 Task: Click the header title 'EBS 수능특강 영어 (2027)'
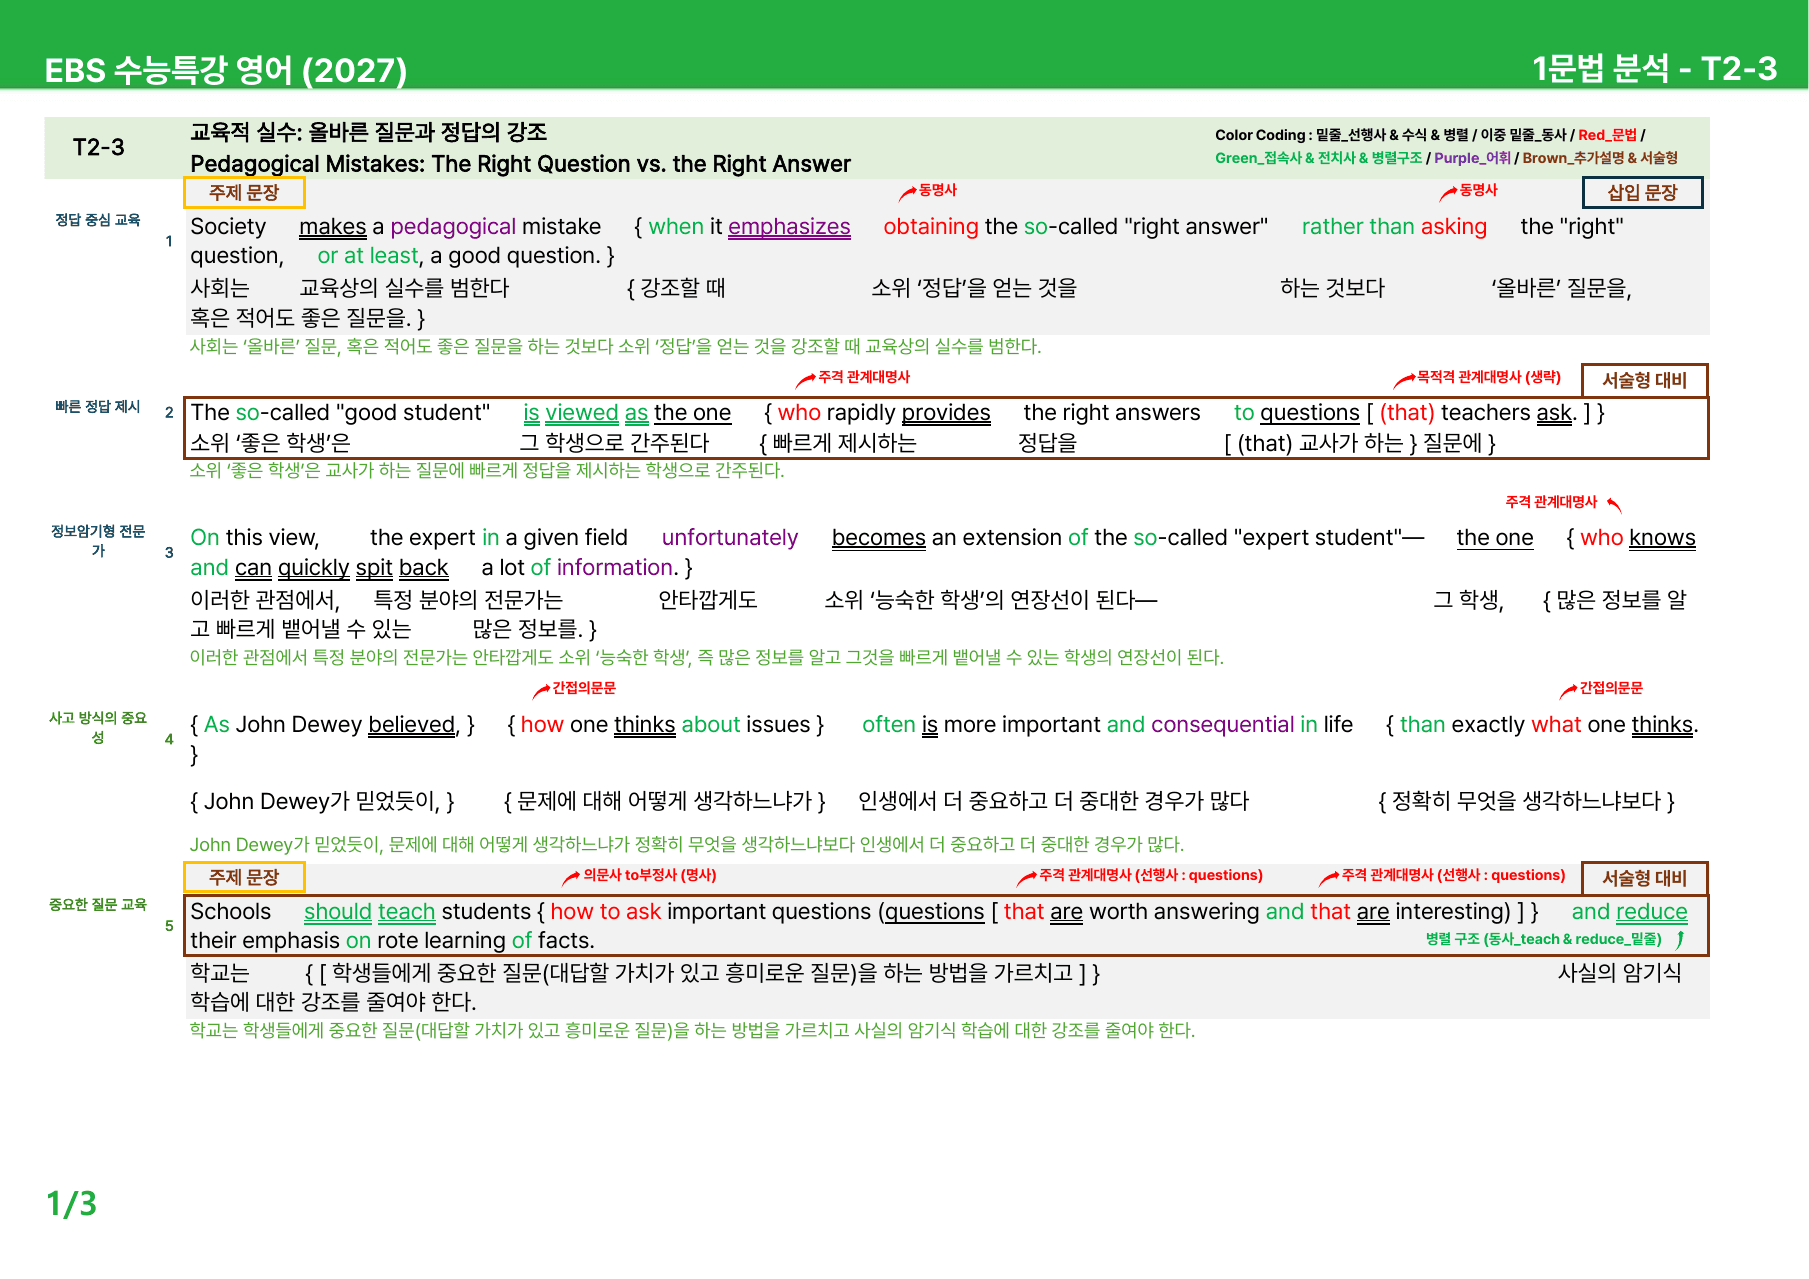pyautogui.click(x=226, y=70)
